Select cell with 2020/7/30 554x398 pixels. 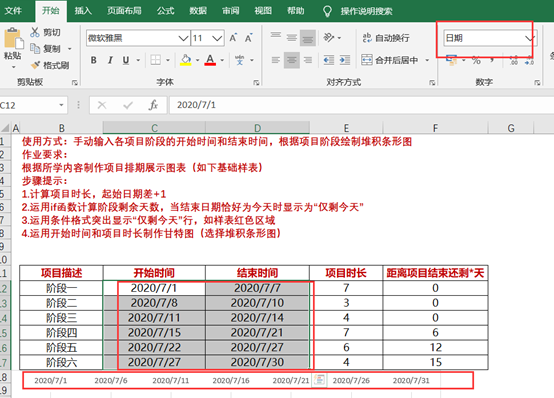(257, 362)
